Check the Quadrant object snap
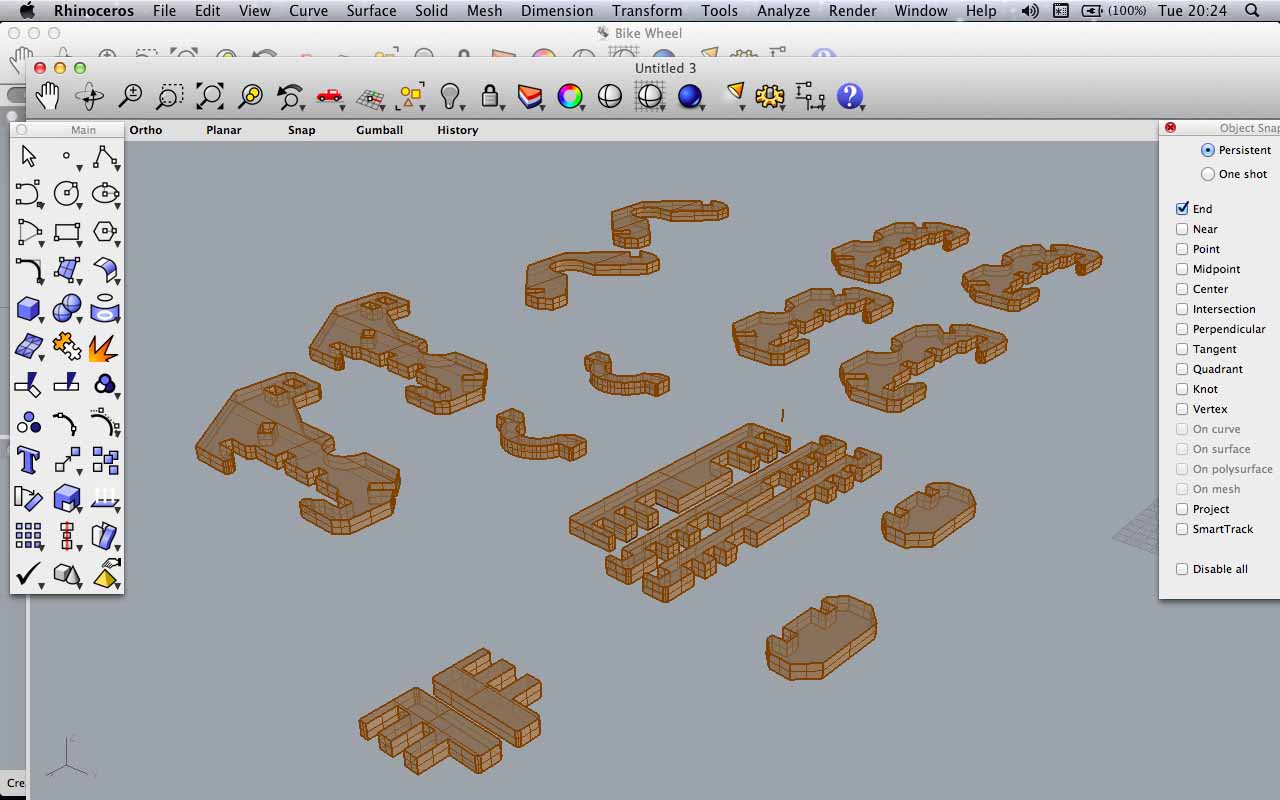The image size is (1280, 800). click(1182, 369)
